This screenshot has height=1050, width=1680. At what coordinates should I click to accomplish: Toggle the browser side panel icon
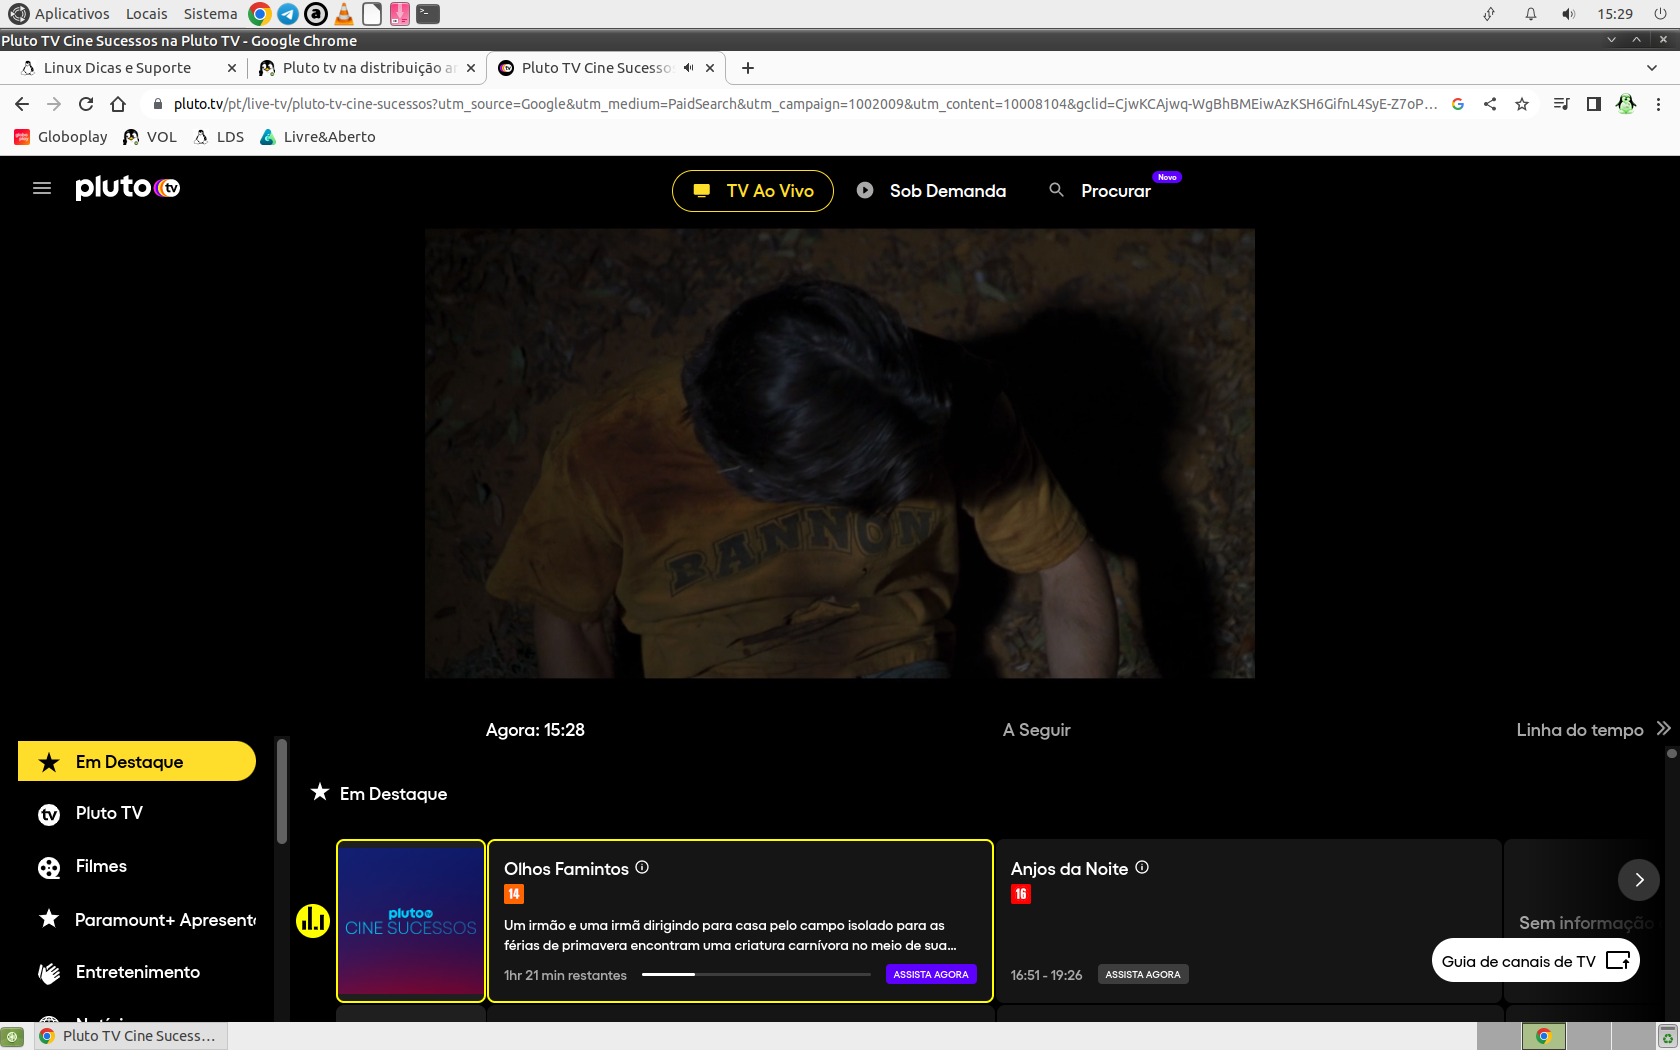coord(1594,104)
